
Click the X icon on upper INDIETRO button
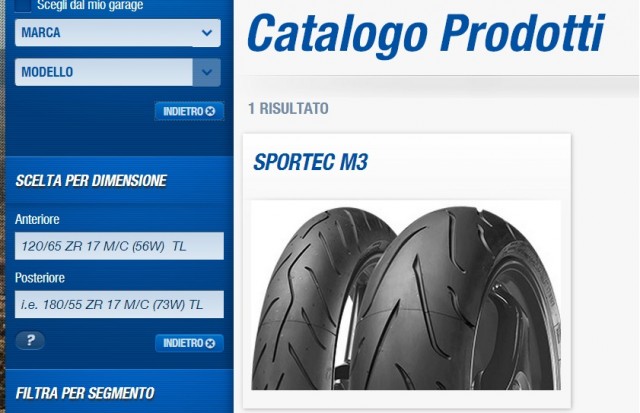click(211, 111)
